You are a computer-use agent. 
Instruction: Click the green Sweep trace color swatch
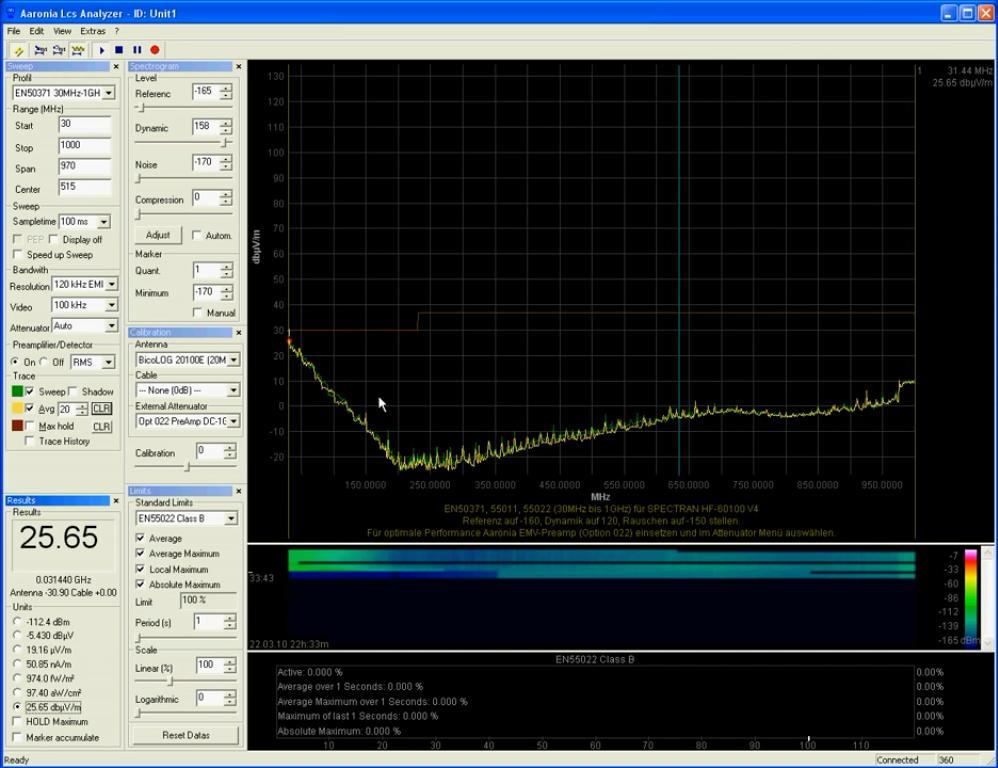[x=17, y=391]
